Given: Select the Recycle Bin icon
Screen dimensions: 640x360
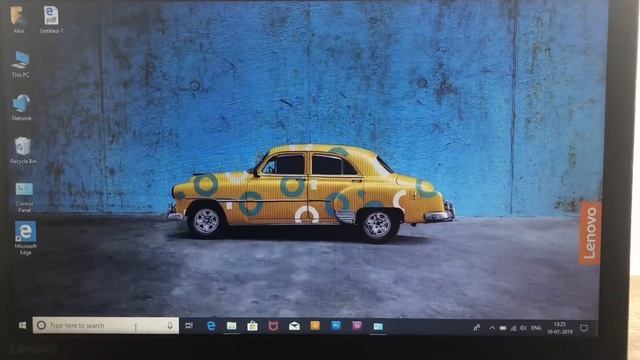Looking at the screenshot, I should tap(23, 150).
